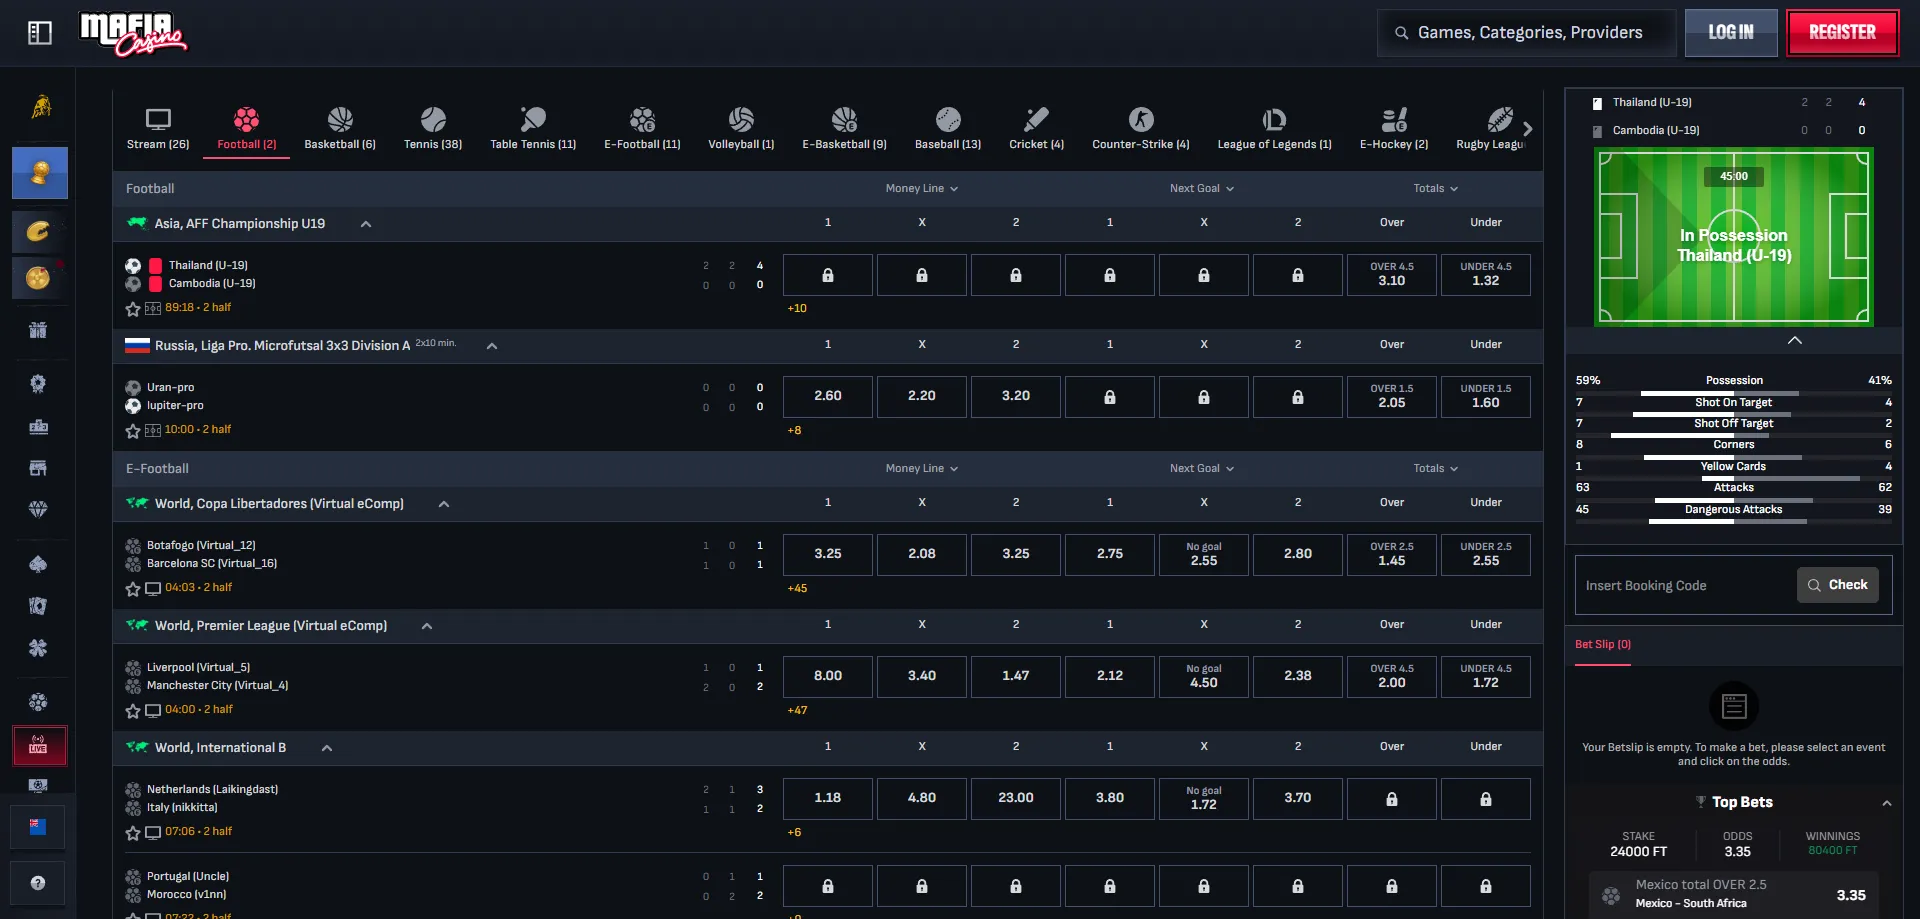Open stream icon for Botafogo vs Barcelona SC
The width and height of the screenshot is (1920, 919).
pyautogui.click(x=153, y=588)
